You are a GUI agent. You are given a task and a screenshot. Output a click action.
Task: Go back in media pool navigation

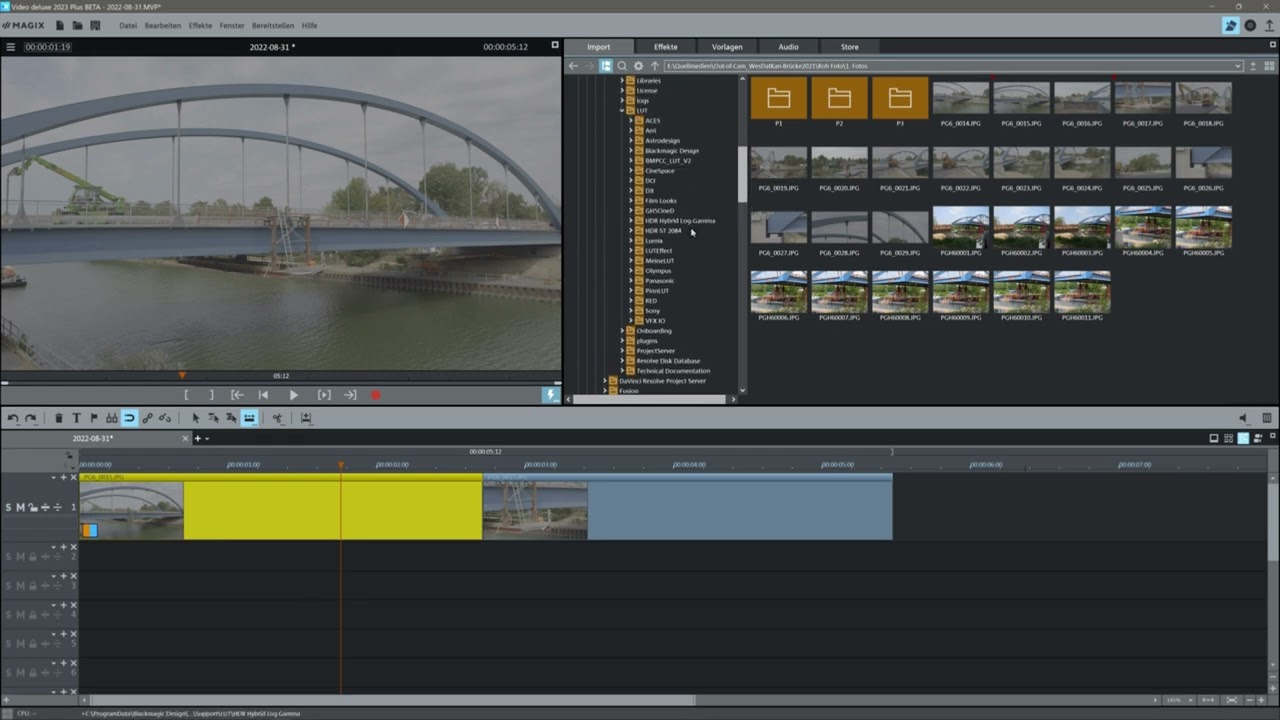coord(573,66)
